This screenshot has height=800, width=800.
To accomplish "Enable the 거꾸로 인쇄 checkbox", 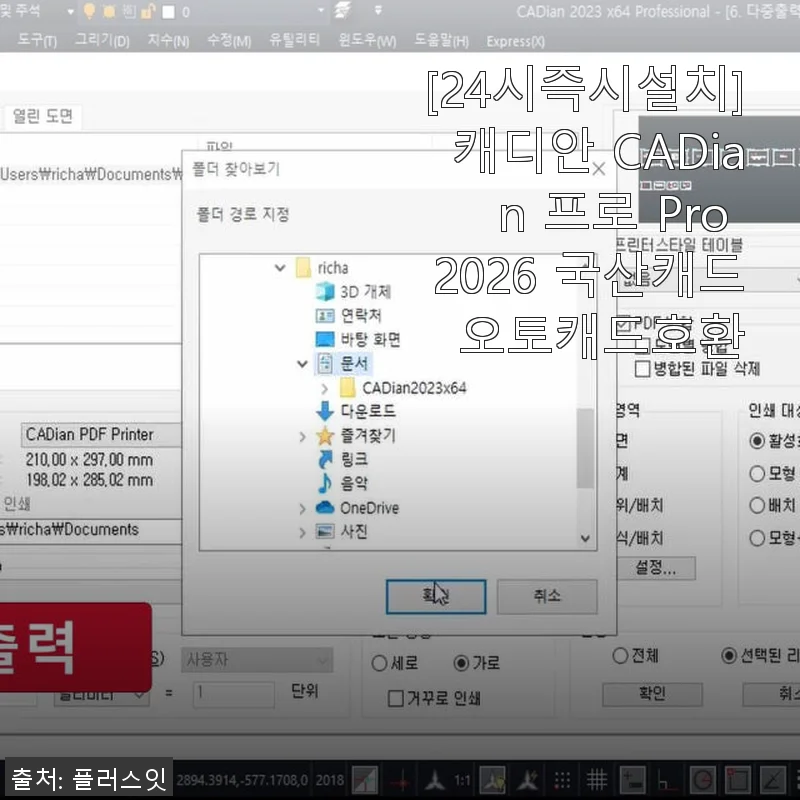I will tap(394, 697).
